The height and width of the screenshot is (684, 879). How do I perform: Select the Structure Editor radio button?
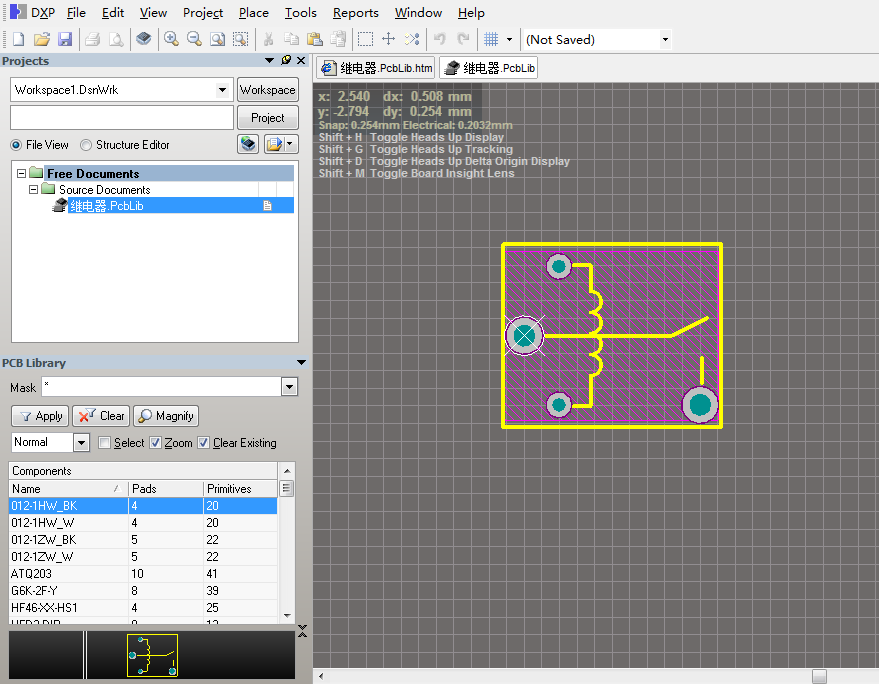(x=86, y=145)
